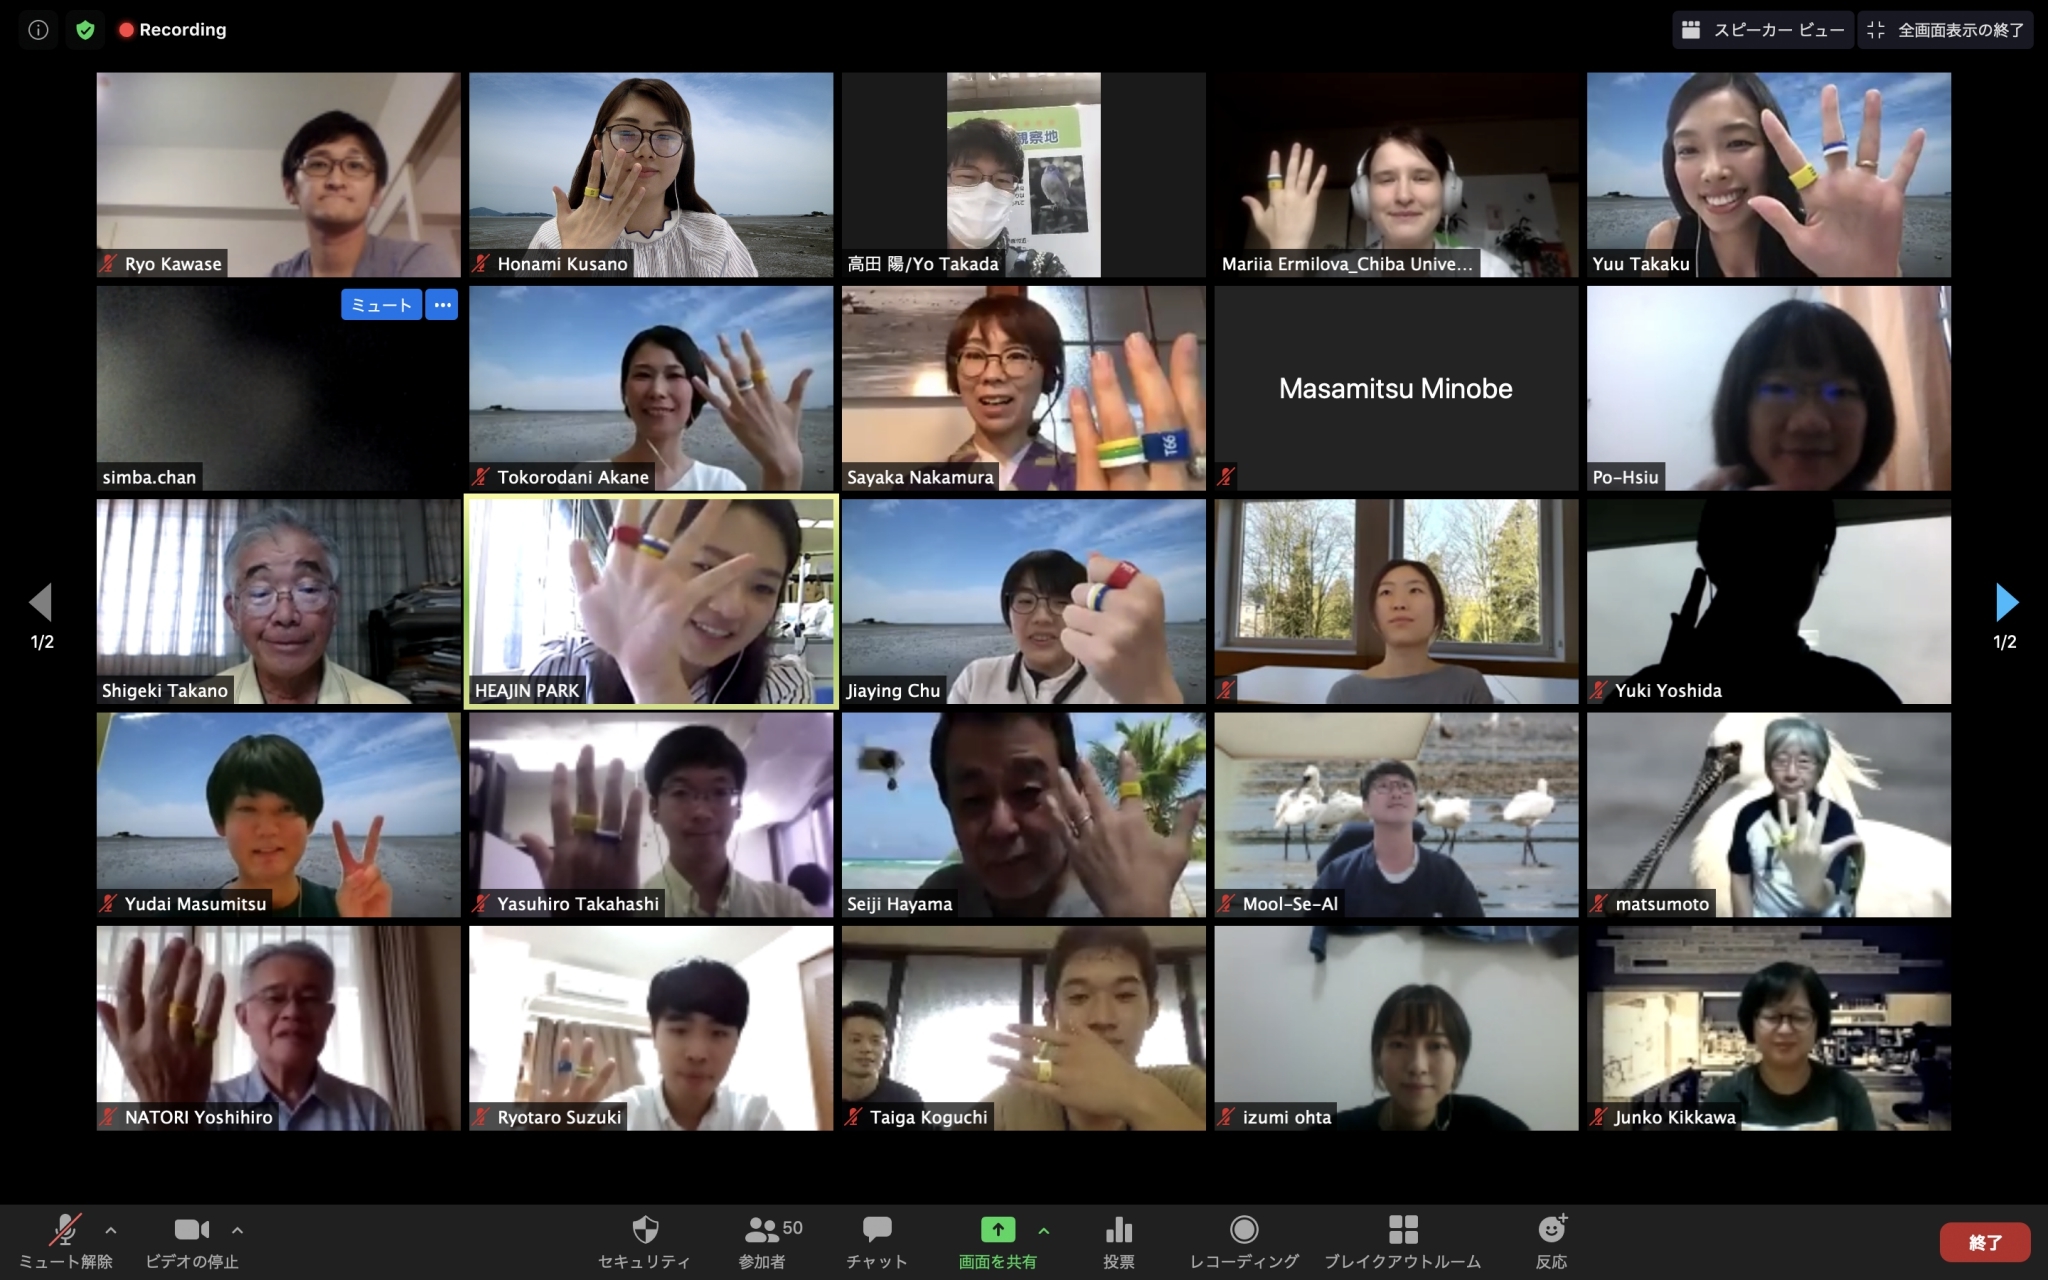Open the Breakout Rooms grid icon
The height and width of the screenshot is (1280, 2048).
[1403, 1229]
